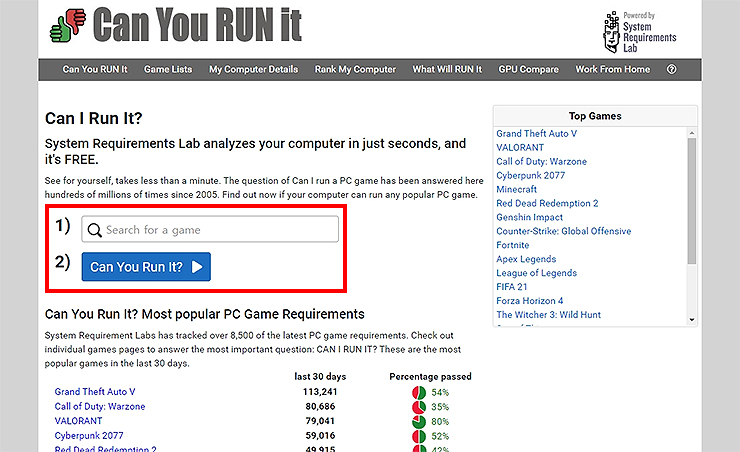Open Counter-Strike: Global Offensive link
Screen dimensions: 740x452
pyautogui.click(x=563, y=231)
